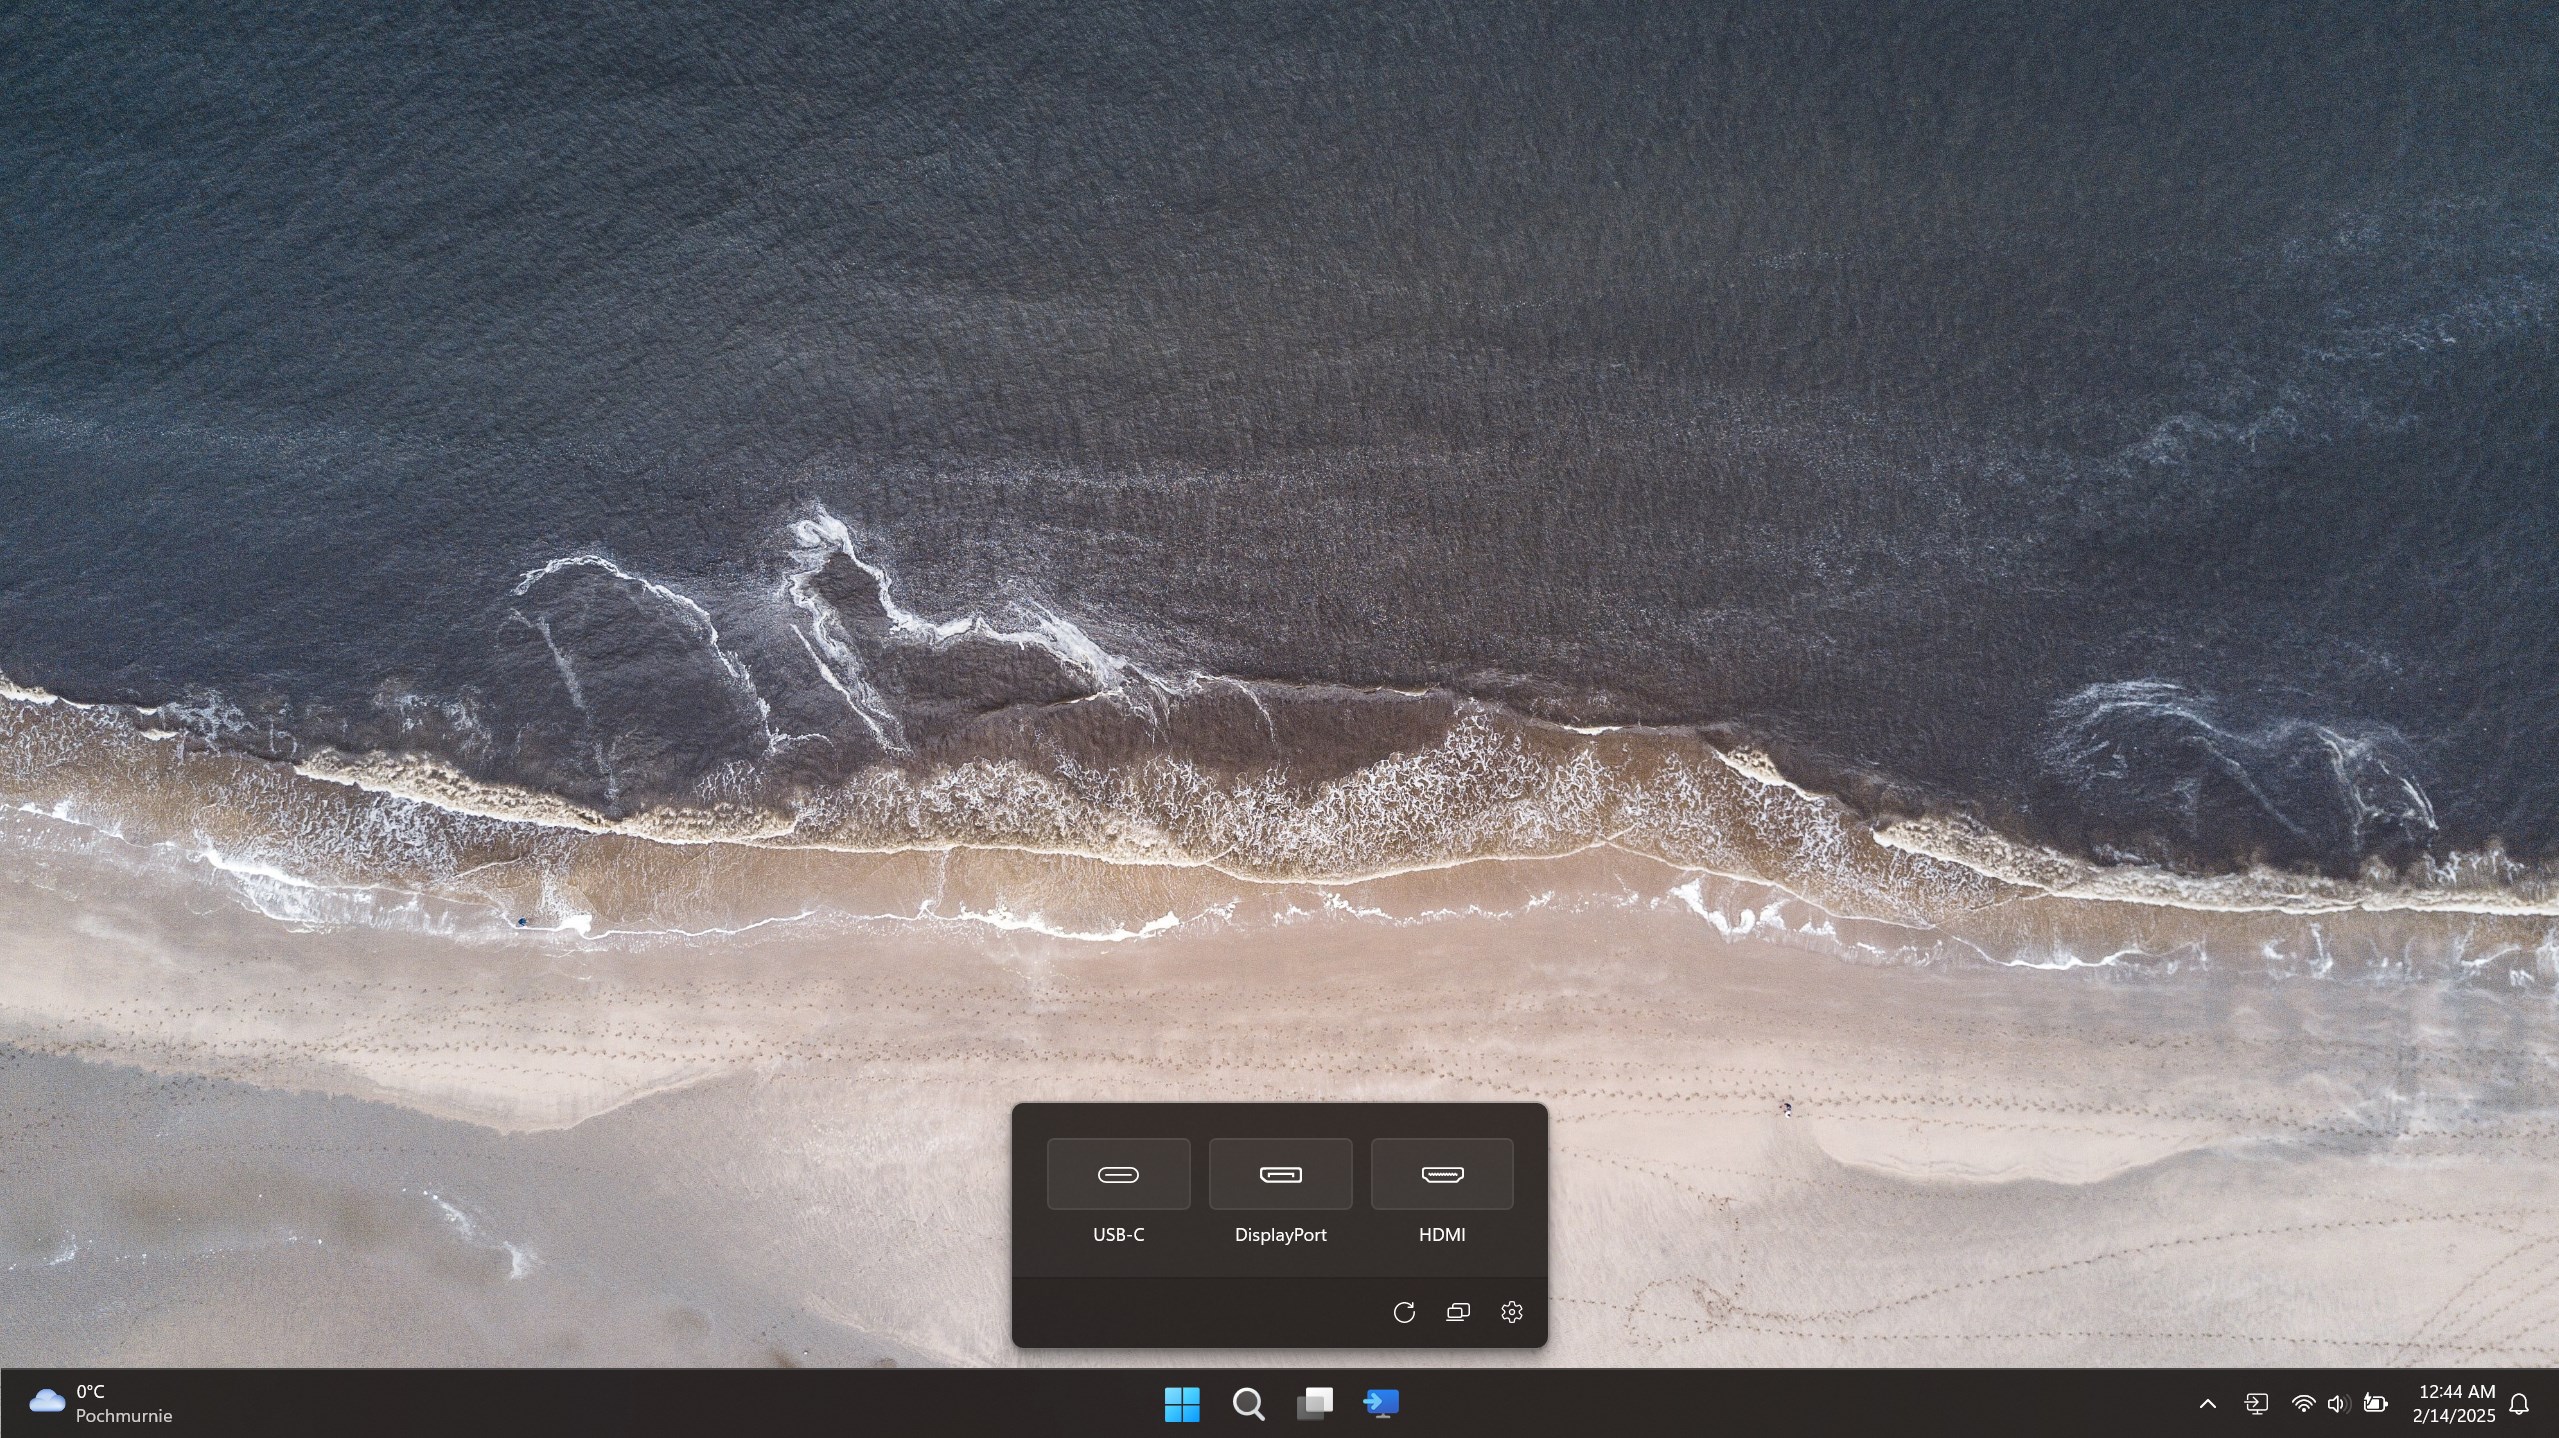Refresh the input source list
The width and height of the screenshot is (2559, 1438).
1404,1311
